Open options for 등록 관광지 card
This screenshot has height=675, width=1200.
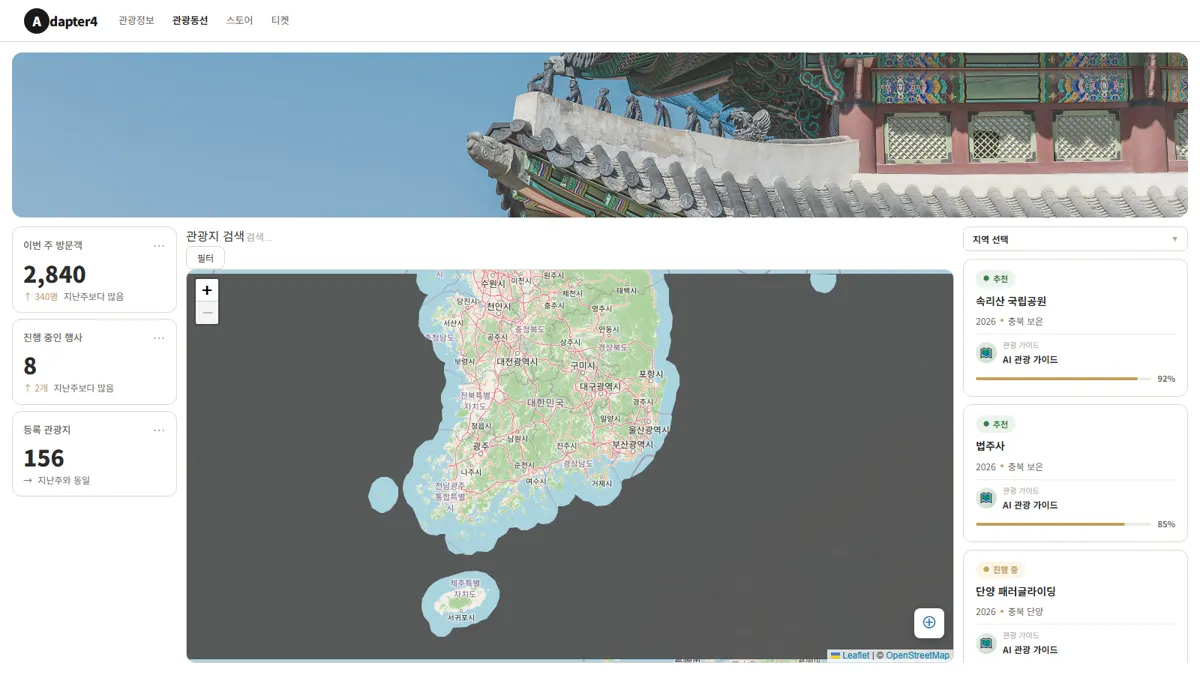click(x=159, y=430)
